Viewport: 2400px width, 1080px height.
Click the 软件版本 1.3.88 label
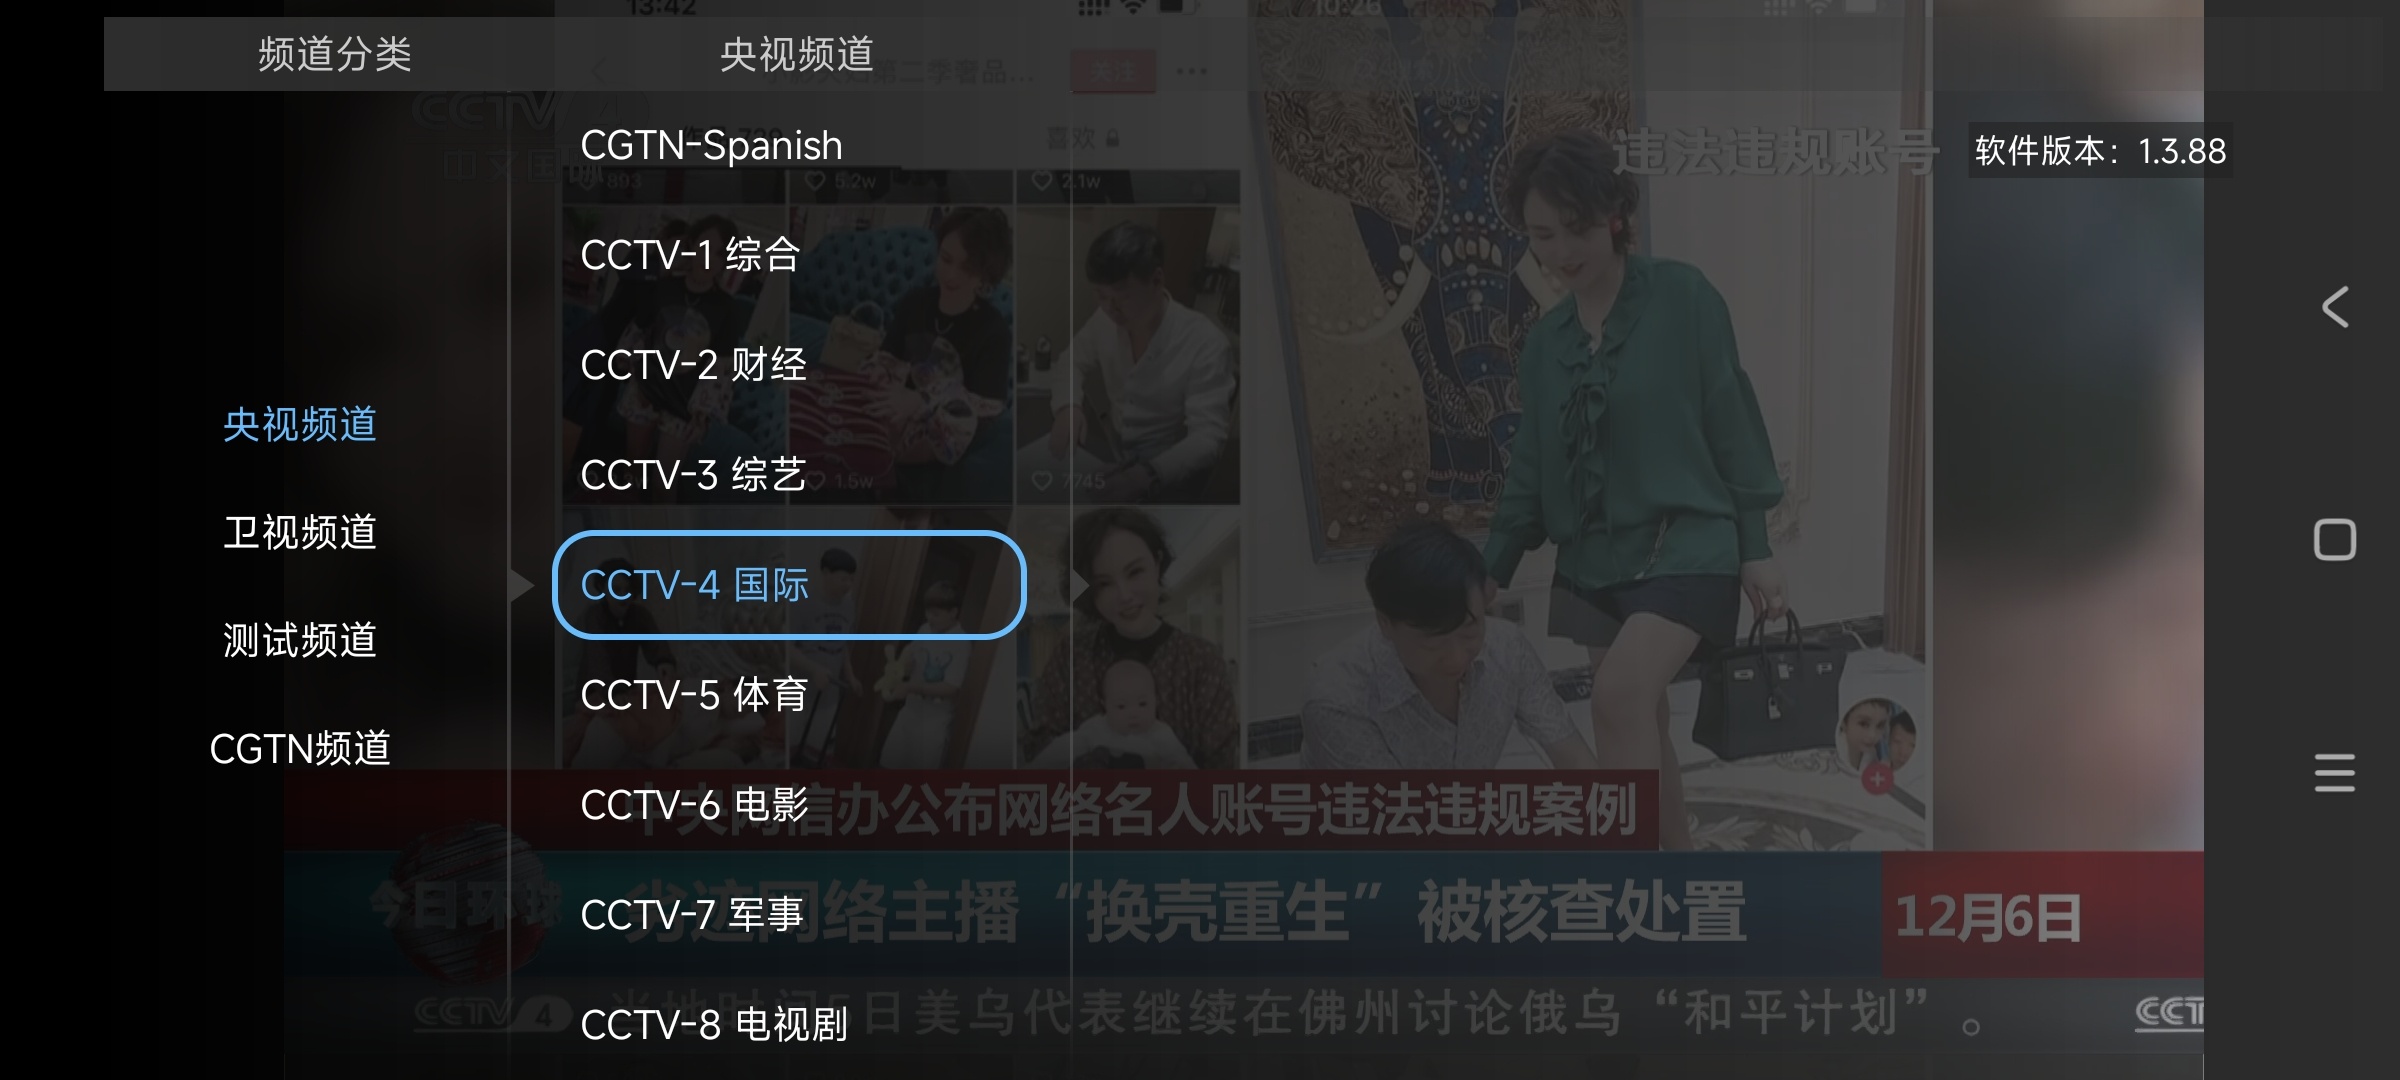(x=2100, y=151)
